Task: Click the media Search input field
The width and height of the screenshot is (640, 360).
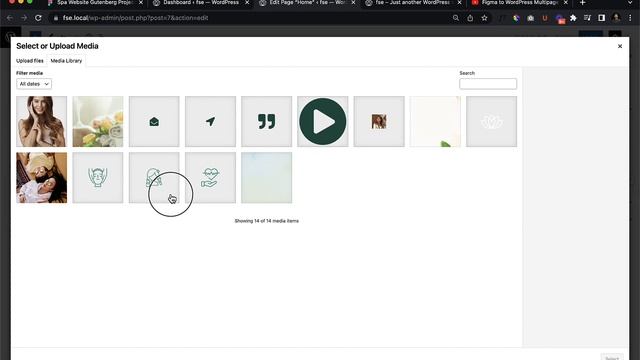Action: tap(488, 84)
